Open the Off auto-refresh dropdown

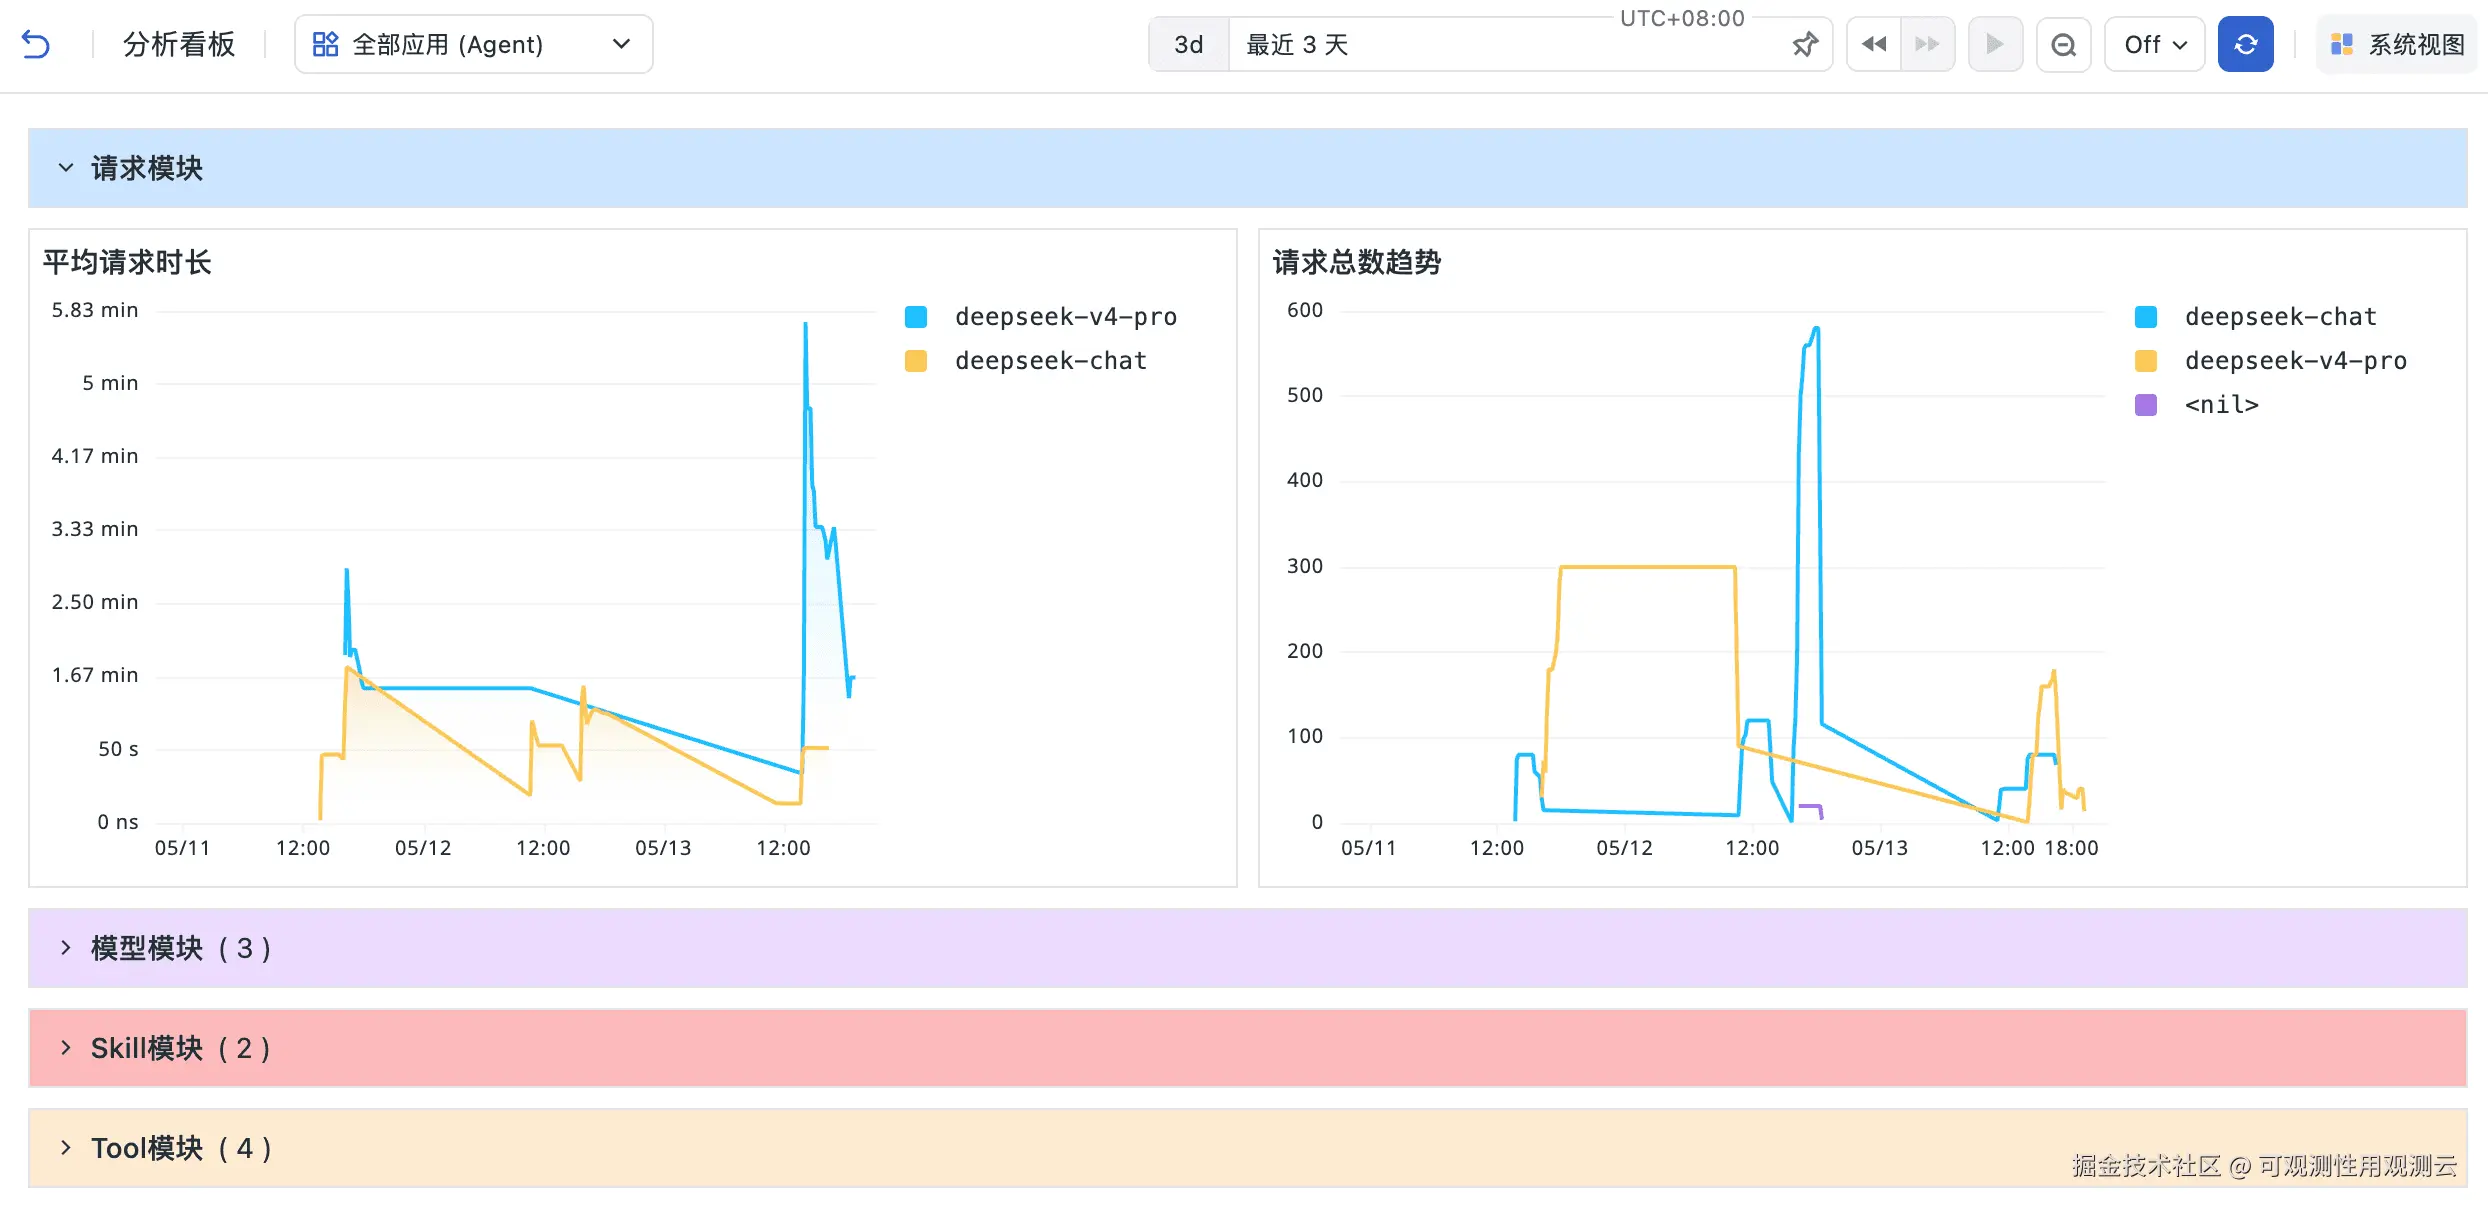coord(2155,45)
